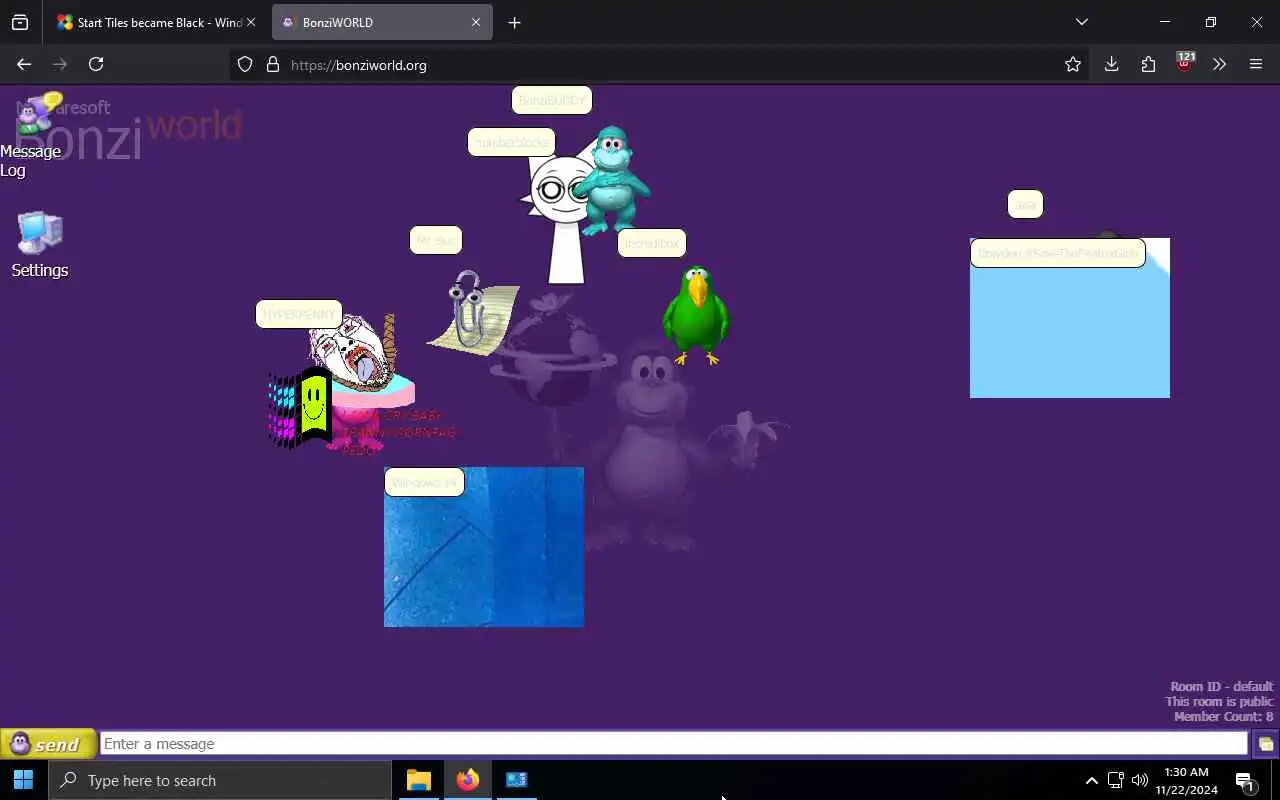Viewport: 1280px width, 800px height.
Task: Open the Extensions puzzle icon
Action: tap(1148, 64)
